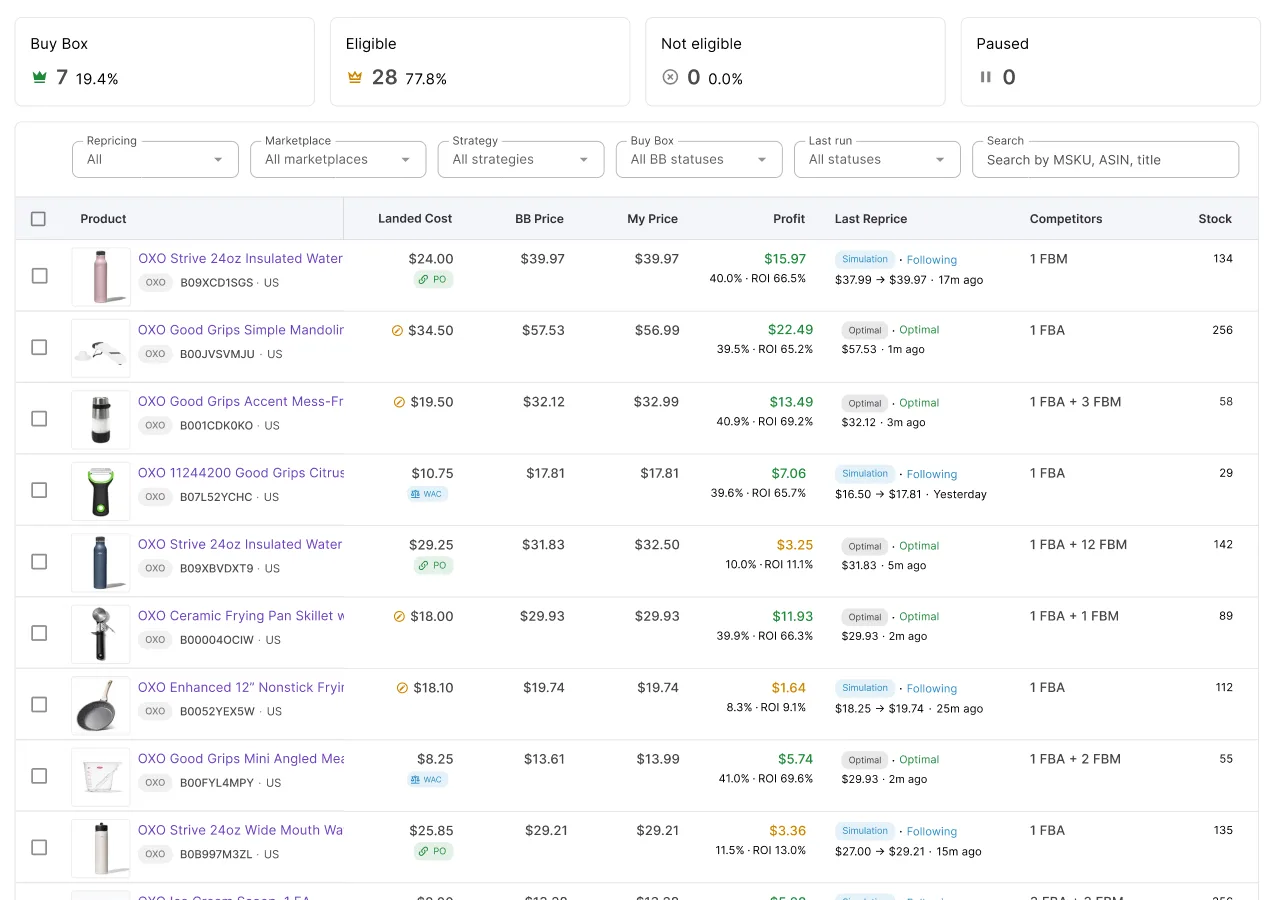Viewport: 1274px width, 900px height.
Task: Open the Last run statuses dropdown
Action: (877, 159)
